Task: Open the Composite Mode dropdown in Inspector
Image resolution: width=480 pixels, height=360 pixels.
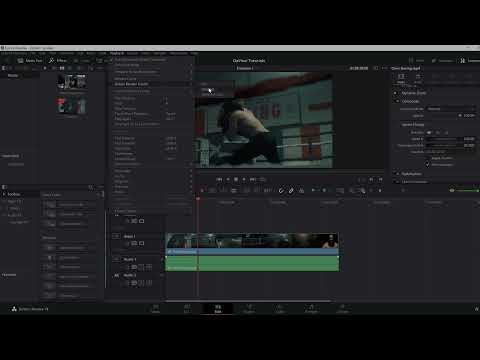Action: [x=451, y=109]
